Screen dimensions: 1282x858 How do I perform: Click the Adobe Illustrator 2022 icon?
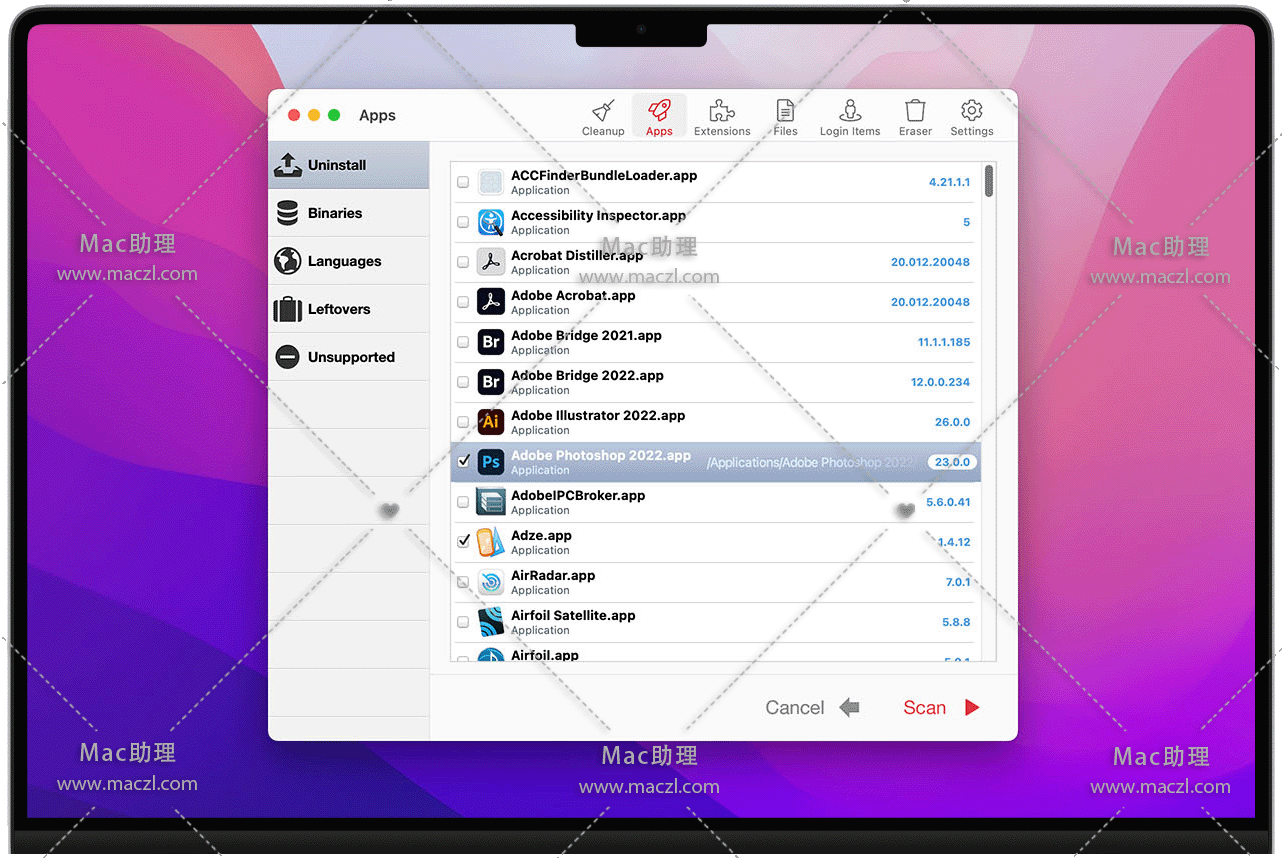[x=490, y=422]
